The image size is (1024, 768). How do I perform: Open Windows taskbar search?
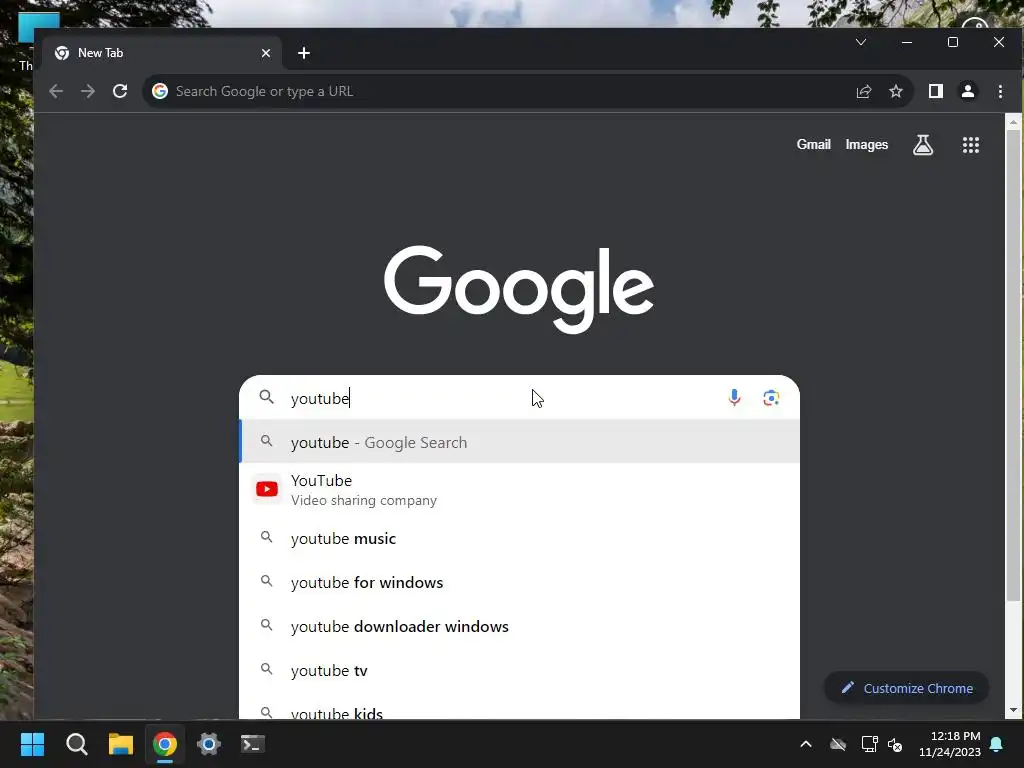(x=76, y=744)
